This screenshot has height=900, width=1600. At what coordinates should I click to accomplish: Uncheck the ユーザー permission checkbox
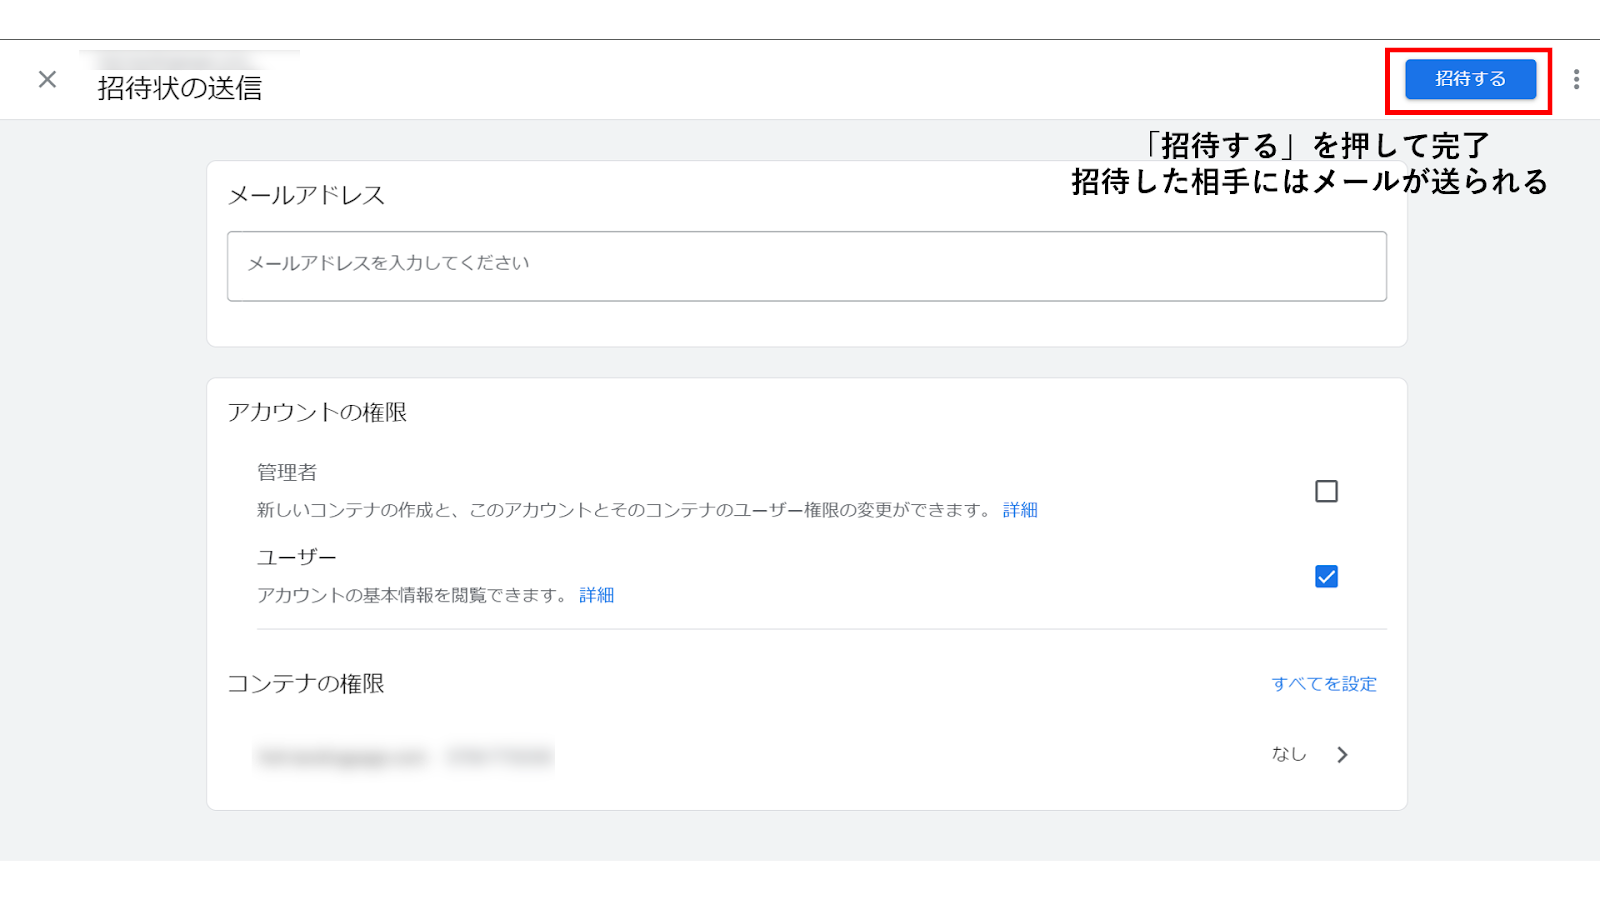[x=1326, y=577]
